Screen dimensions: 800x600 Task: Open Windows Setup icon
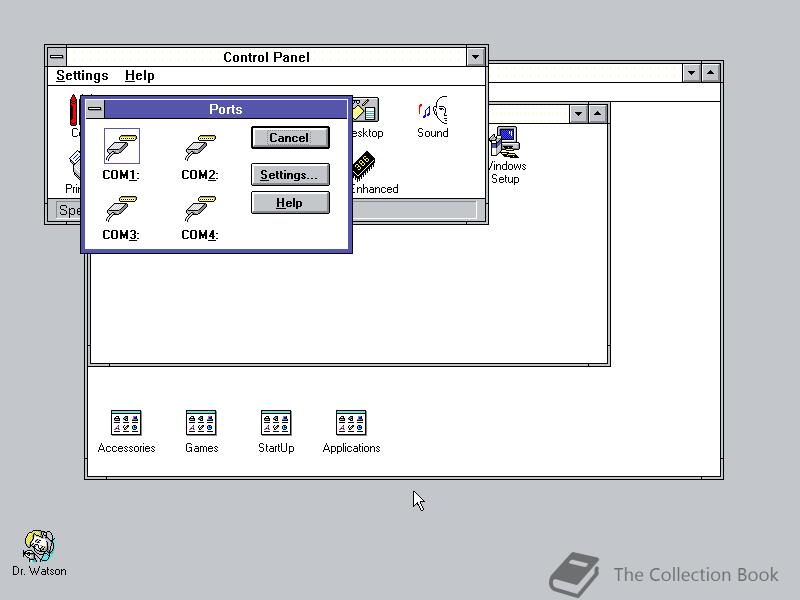(x=505, y=142)
